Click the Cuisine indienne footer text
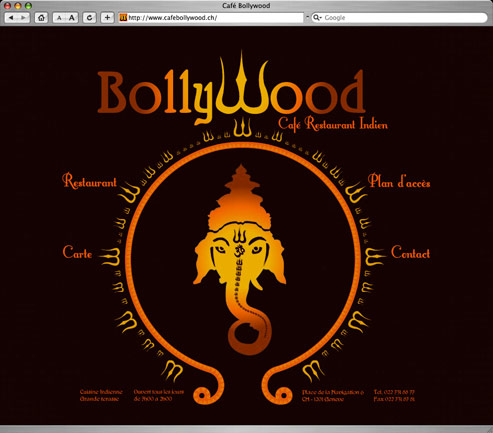 pos(101,392)
